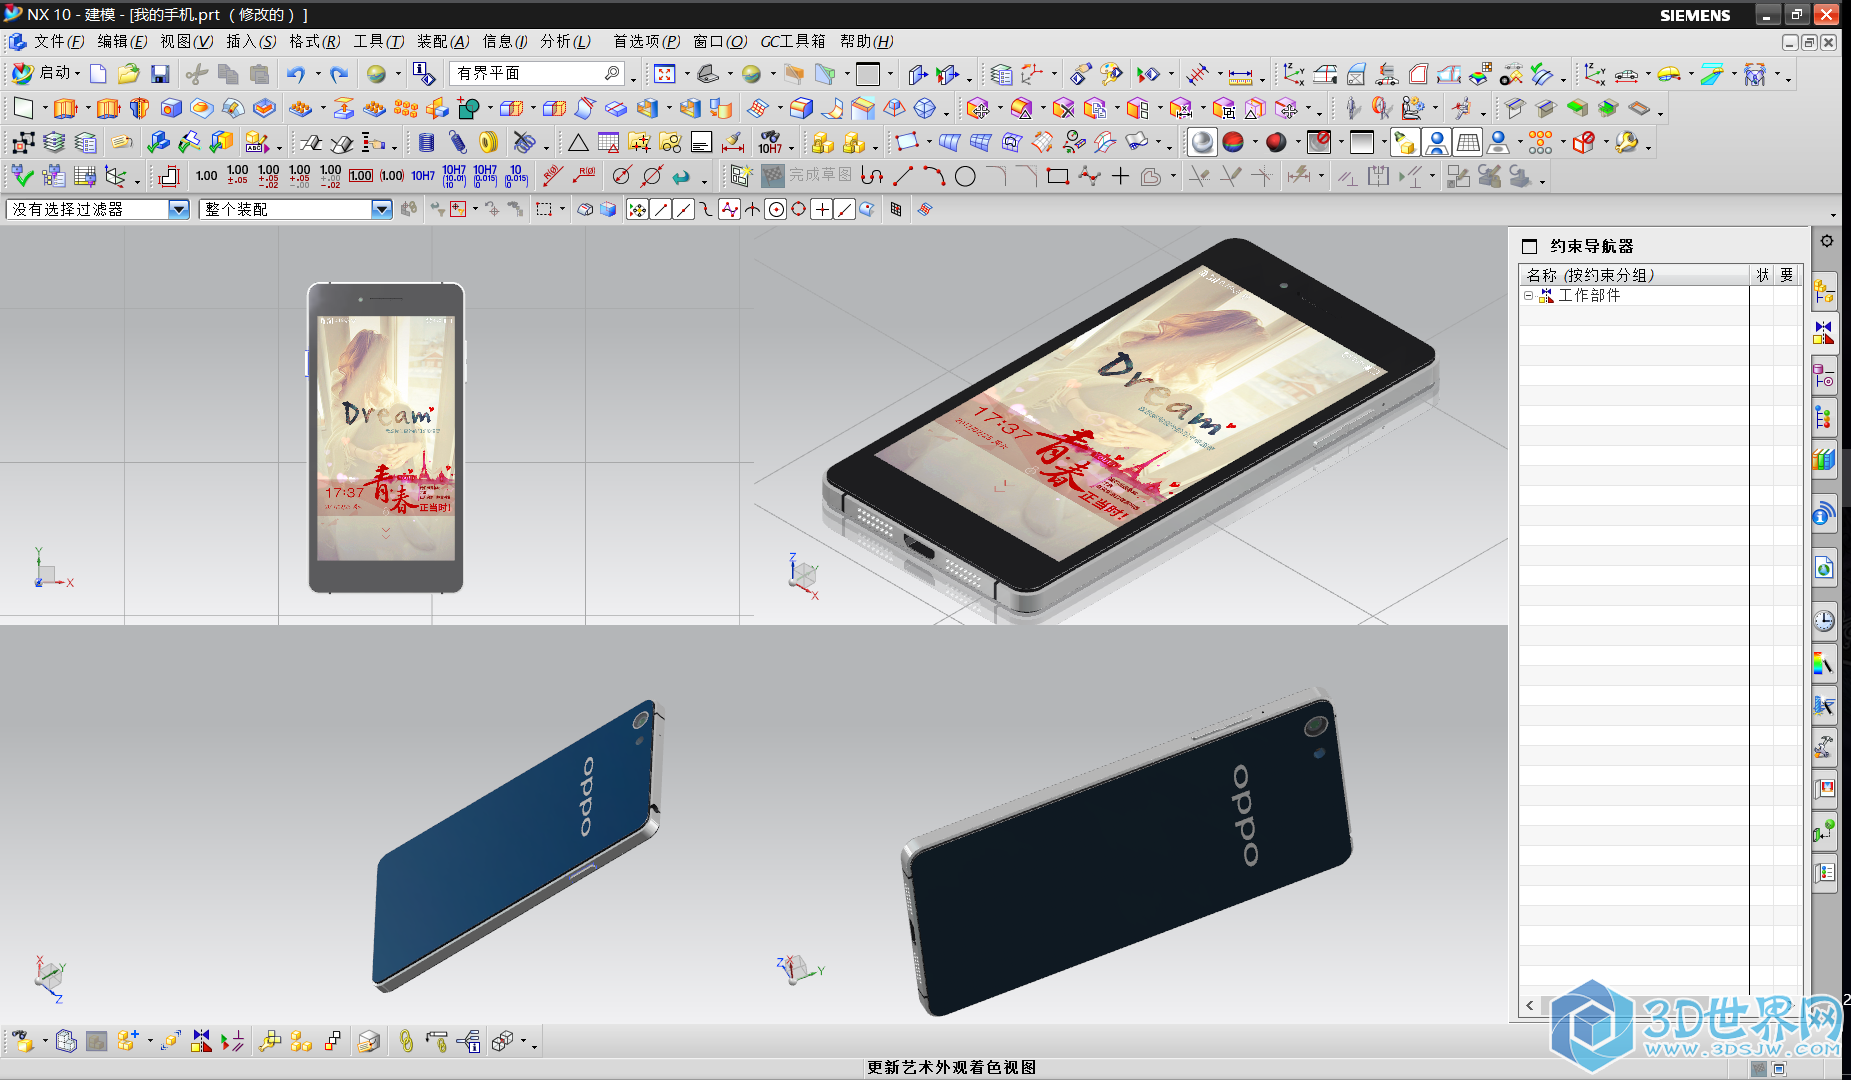
Task: Open the GC工具箱 menu
Action: click(793, 41)
